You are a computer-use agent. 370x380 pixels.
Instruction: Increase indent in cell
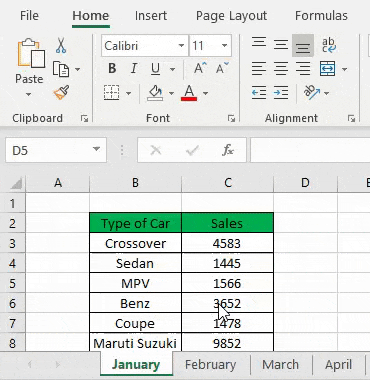281,92
